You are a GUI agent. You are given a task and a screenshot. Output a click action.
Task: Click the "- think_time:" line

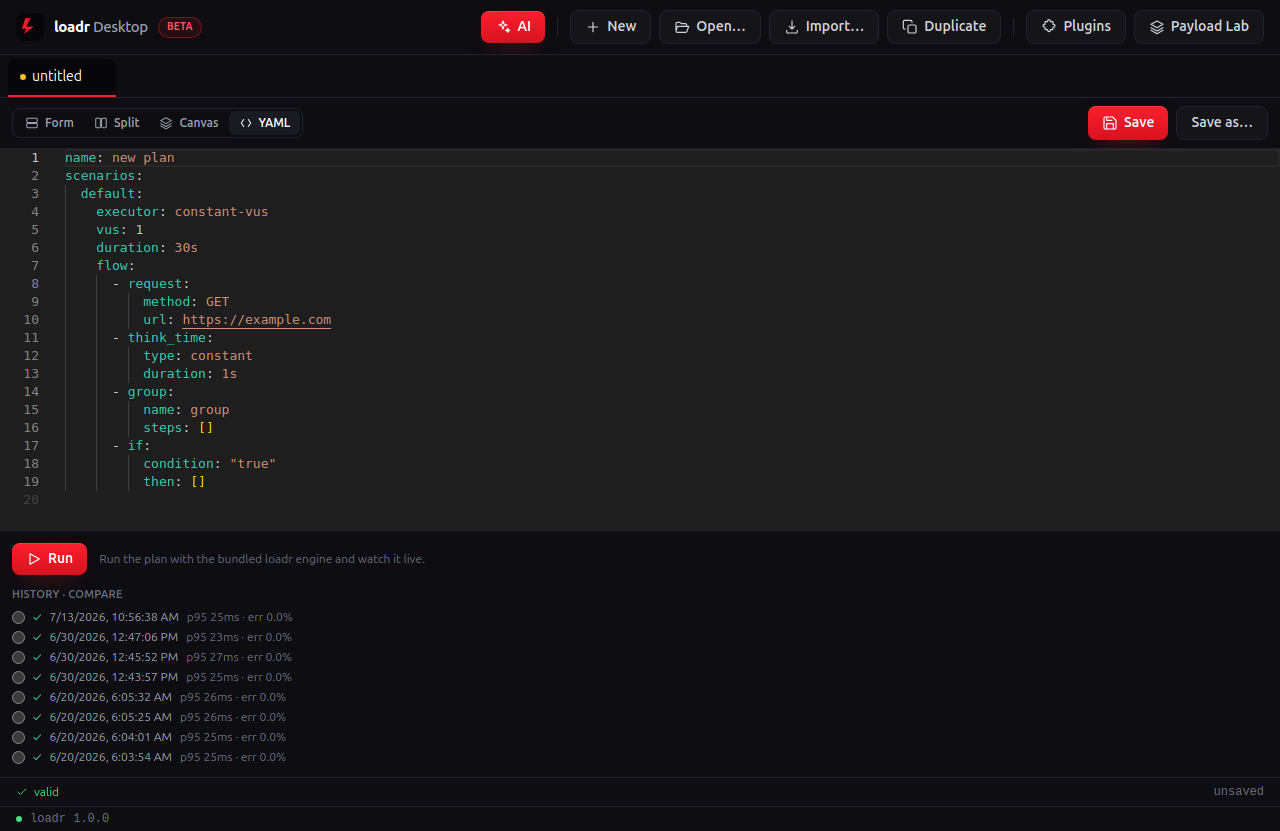point(163,338)
